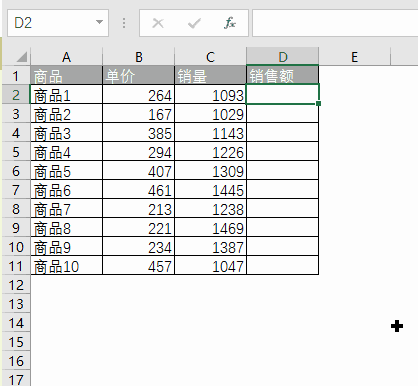Click the formula bar options dots
The height and width of the screenshot is (386, 418).
pyautogui.click(x=124, y=23)
